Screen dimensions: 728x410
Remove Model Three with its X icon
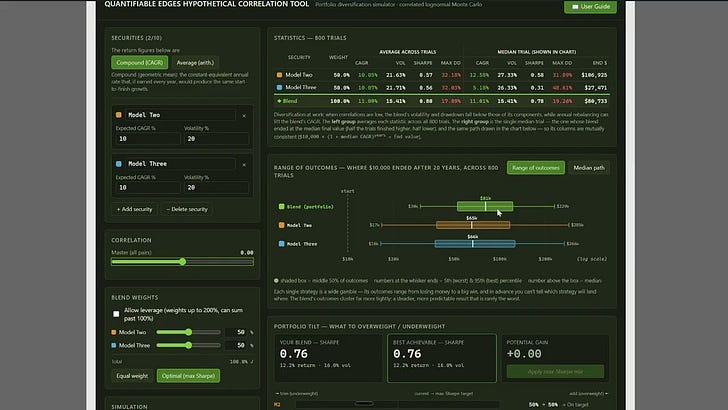pos(244,164)
